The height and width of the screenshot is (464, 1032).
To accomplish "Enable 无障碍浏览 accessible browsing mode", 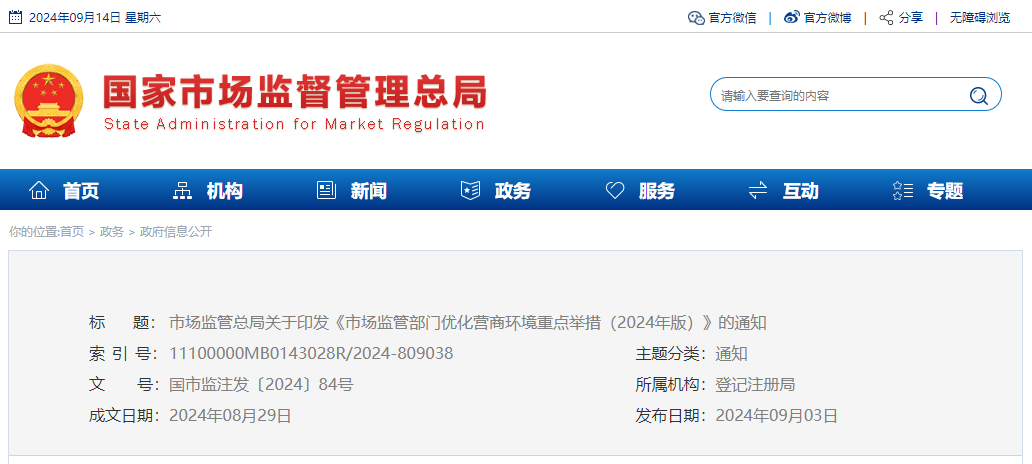I will pos(979,18).
